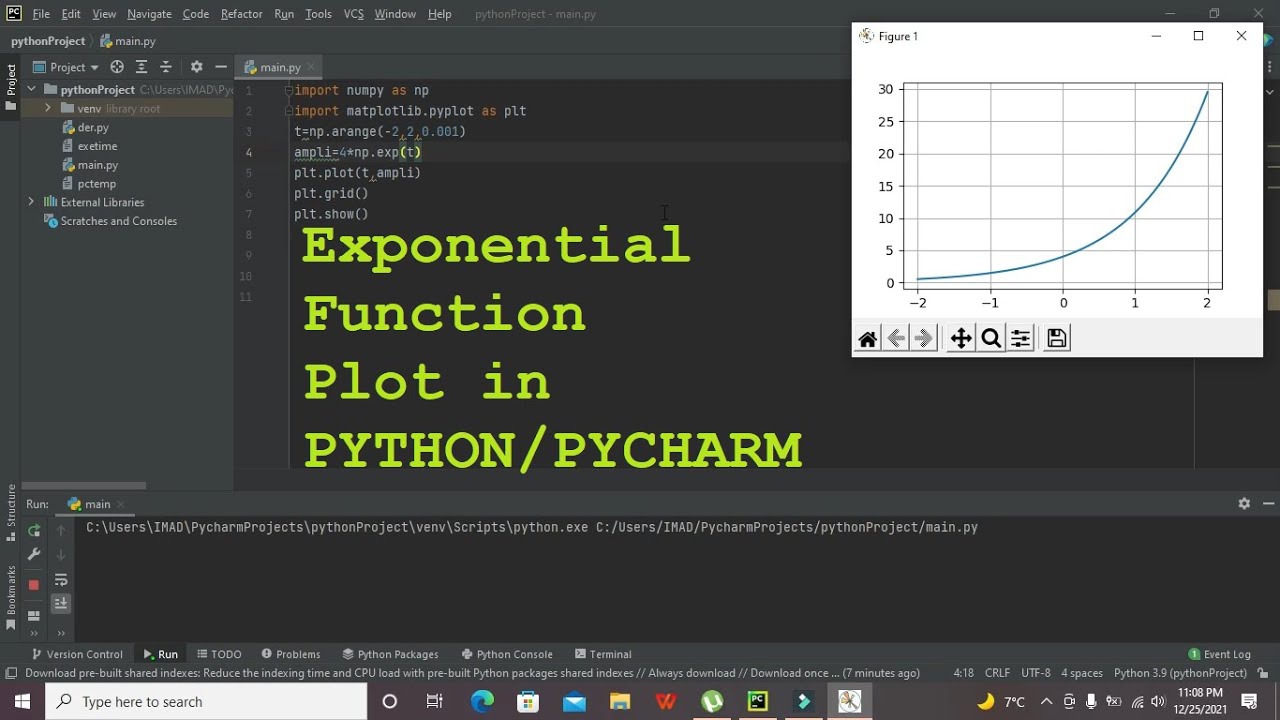Open the VCS menu
Viewport: 1280px width, 720px height.
353,14
